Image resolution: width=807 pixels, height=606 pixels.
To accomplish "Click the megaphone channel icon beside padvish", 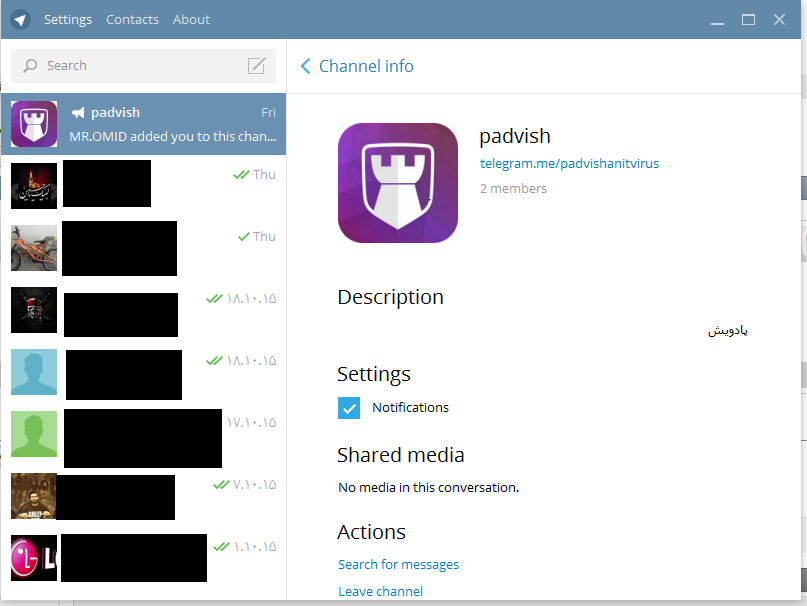I will (x=78, y=112).
